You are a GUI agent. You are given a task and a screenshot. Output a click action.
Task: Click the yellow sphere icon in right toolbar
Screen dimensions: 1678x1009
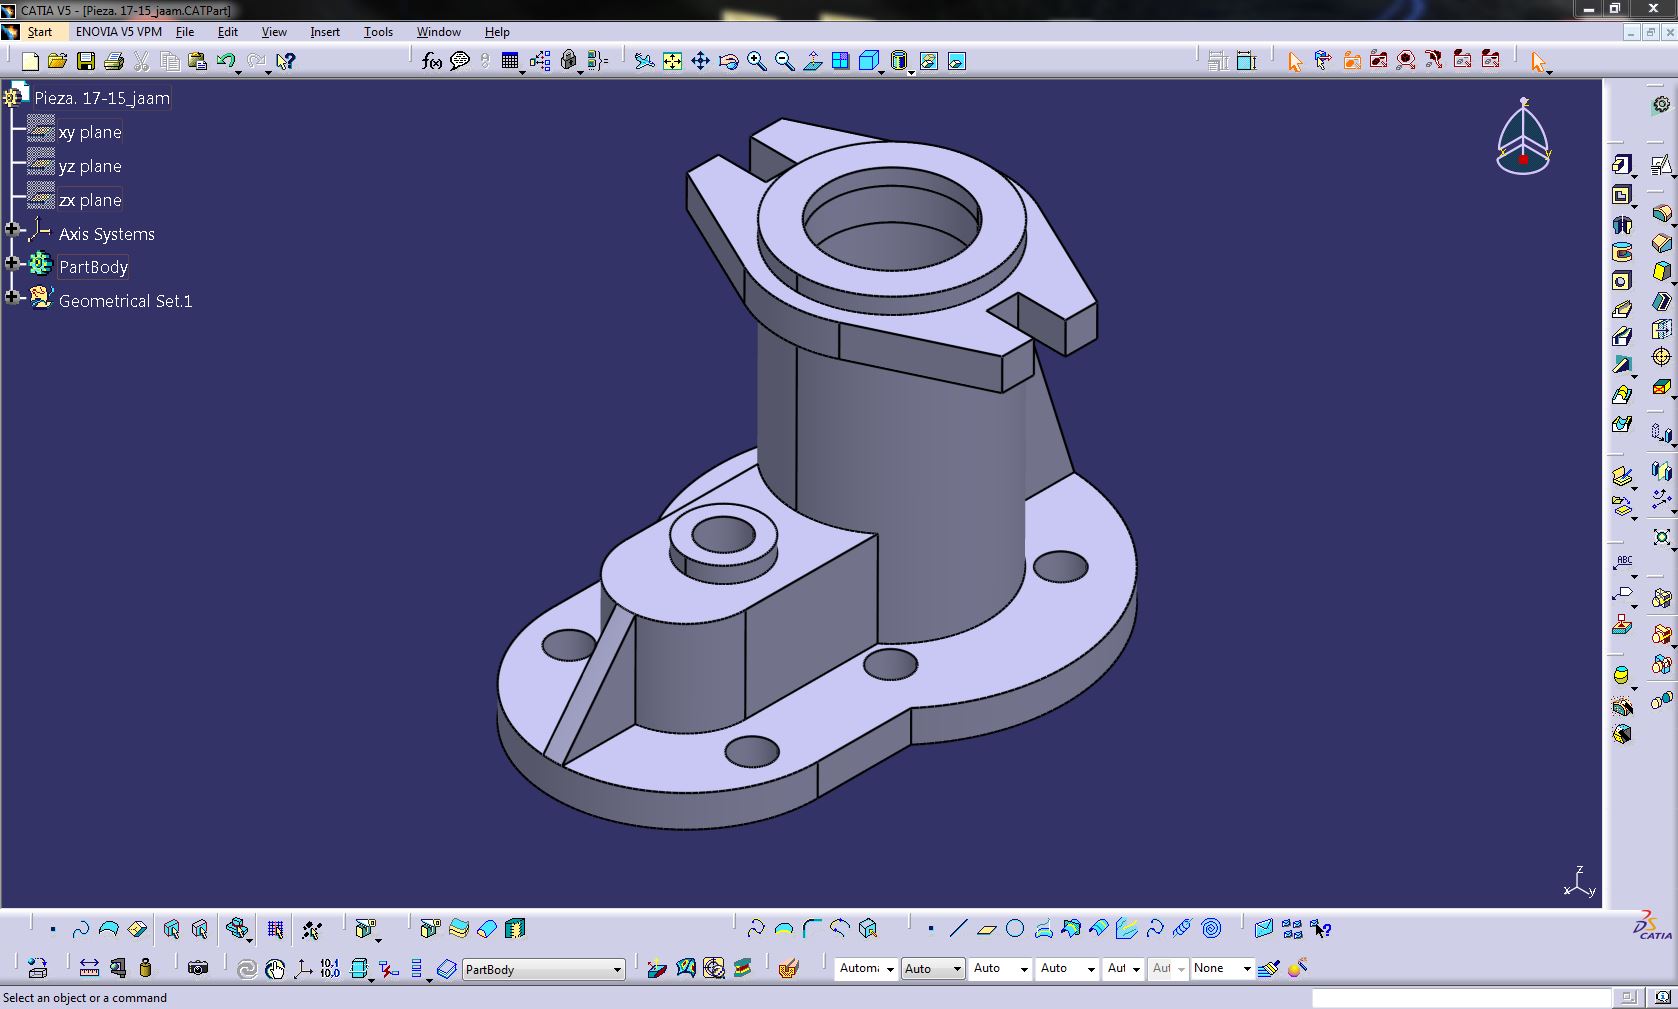1621,675
